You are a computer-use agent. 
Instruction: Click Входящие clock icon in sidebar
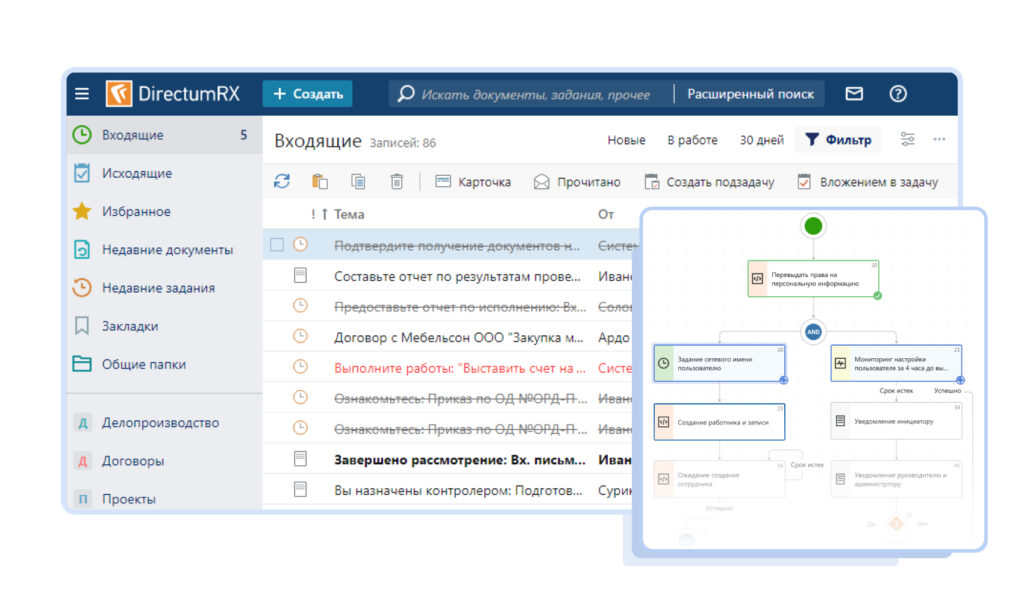tap(82, 135)
